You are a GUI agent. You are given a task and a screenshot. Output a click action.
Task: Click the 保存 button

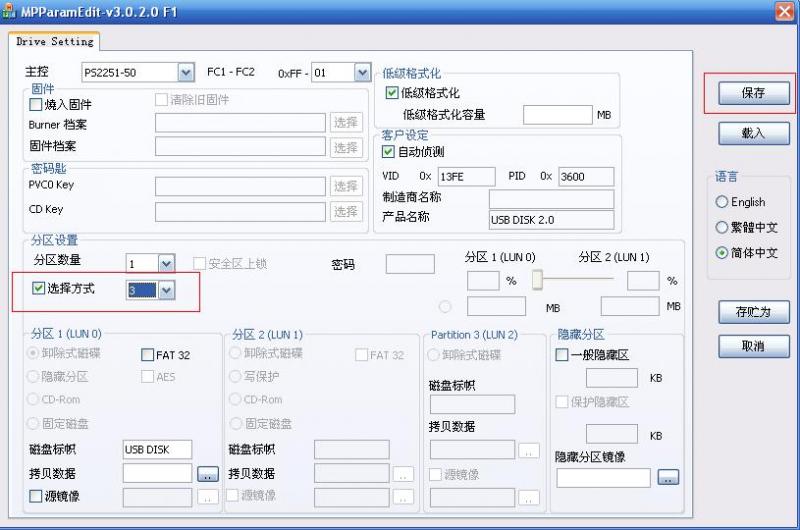(753, 93)
